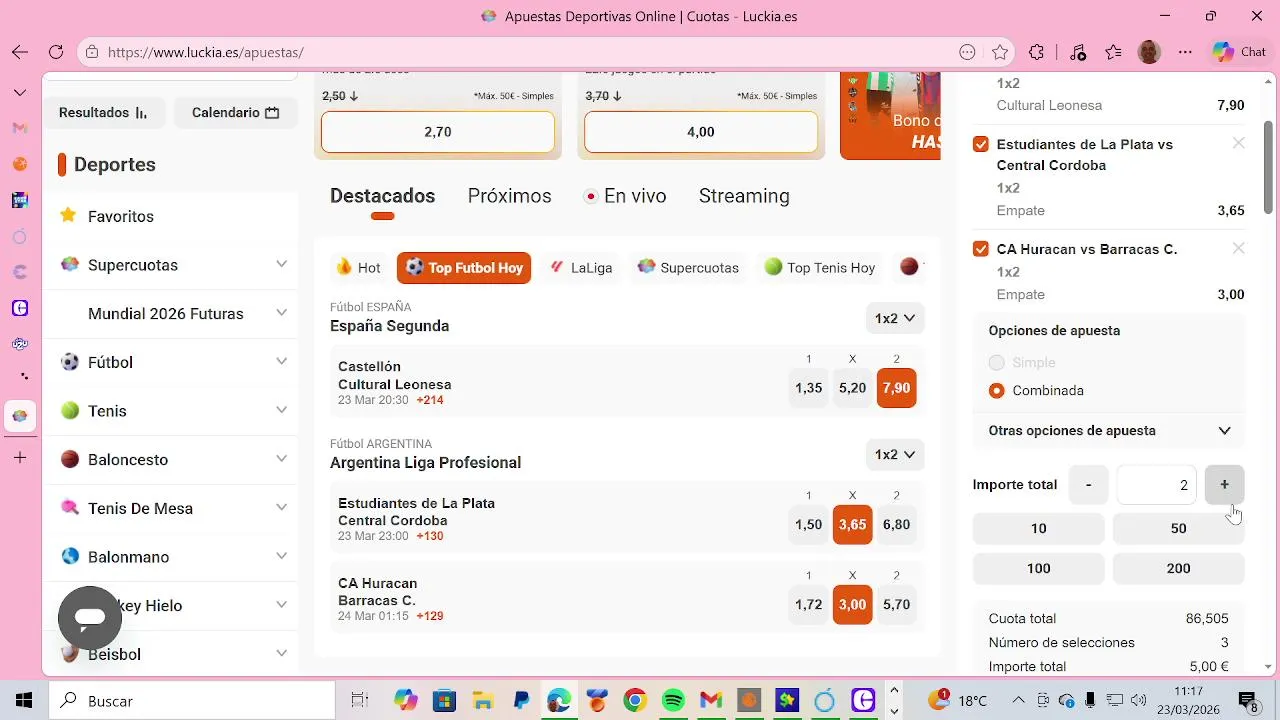Image resolution: width=1280 pixels, height=720 pixels.
Task: Open +129 more markets for Huracan
Action: [430, 616]
